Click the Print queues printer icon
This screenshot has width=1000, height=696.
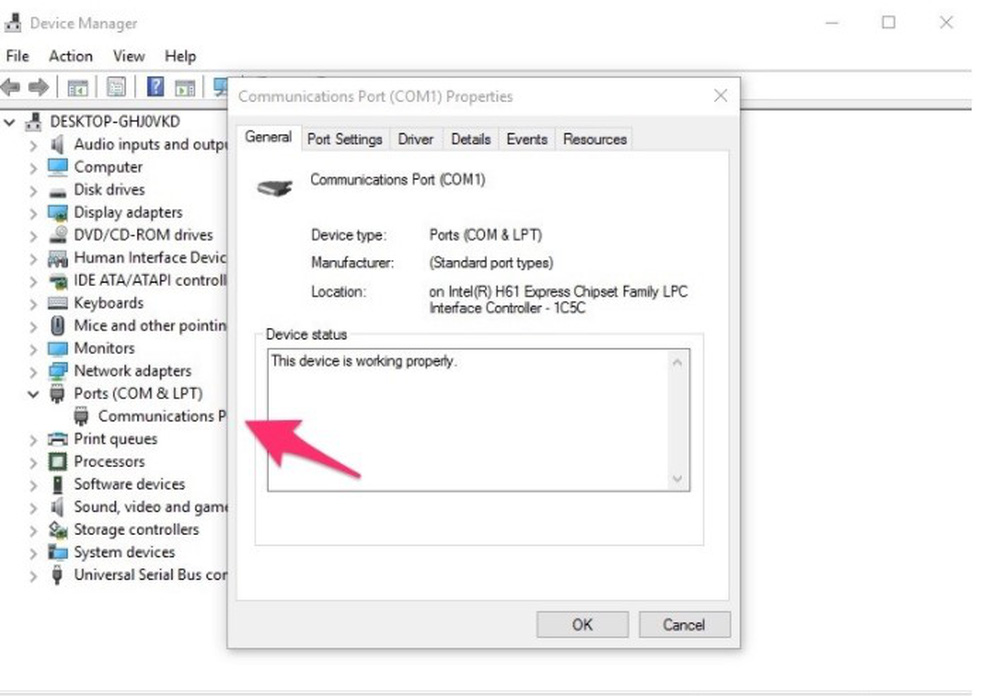[58, 439]
